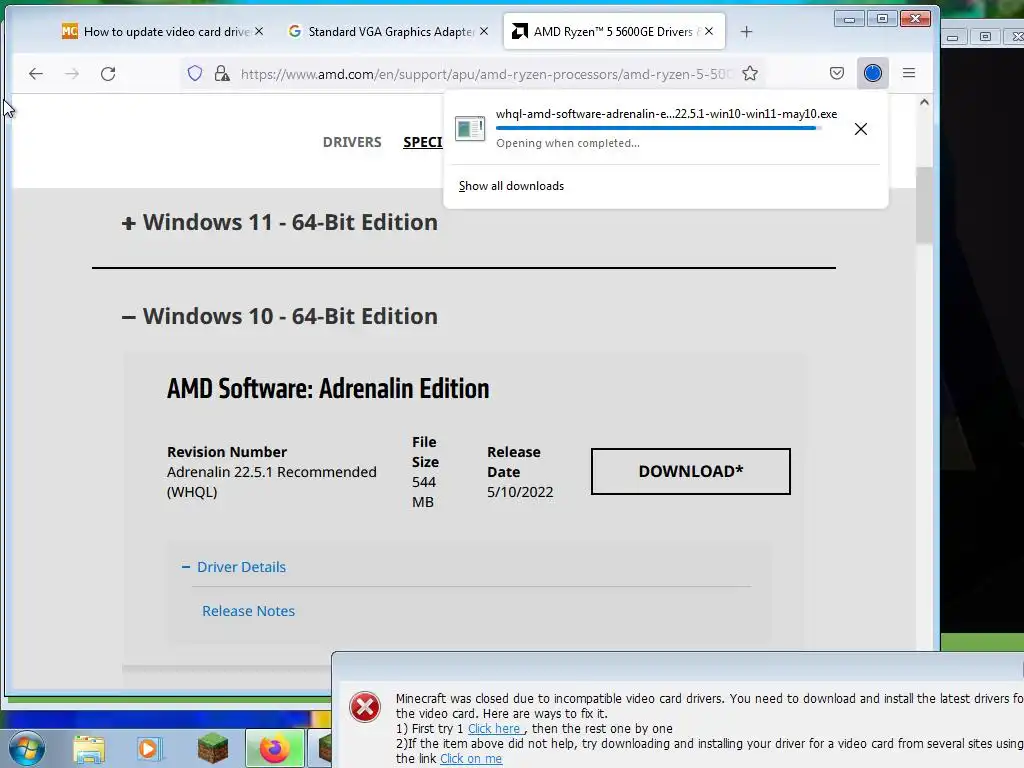The height and width of the screenshot is (768, 1024).
Task: Minimize the background window behind Firefox
Action: (x=953, y=37)
